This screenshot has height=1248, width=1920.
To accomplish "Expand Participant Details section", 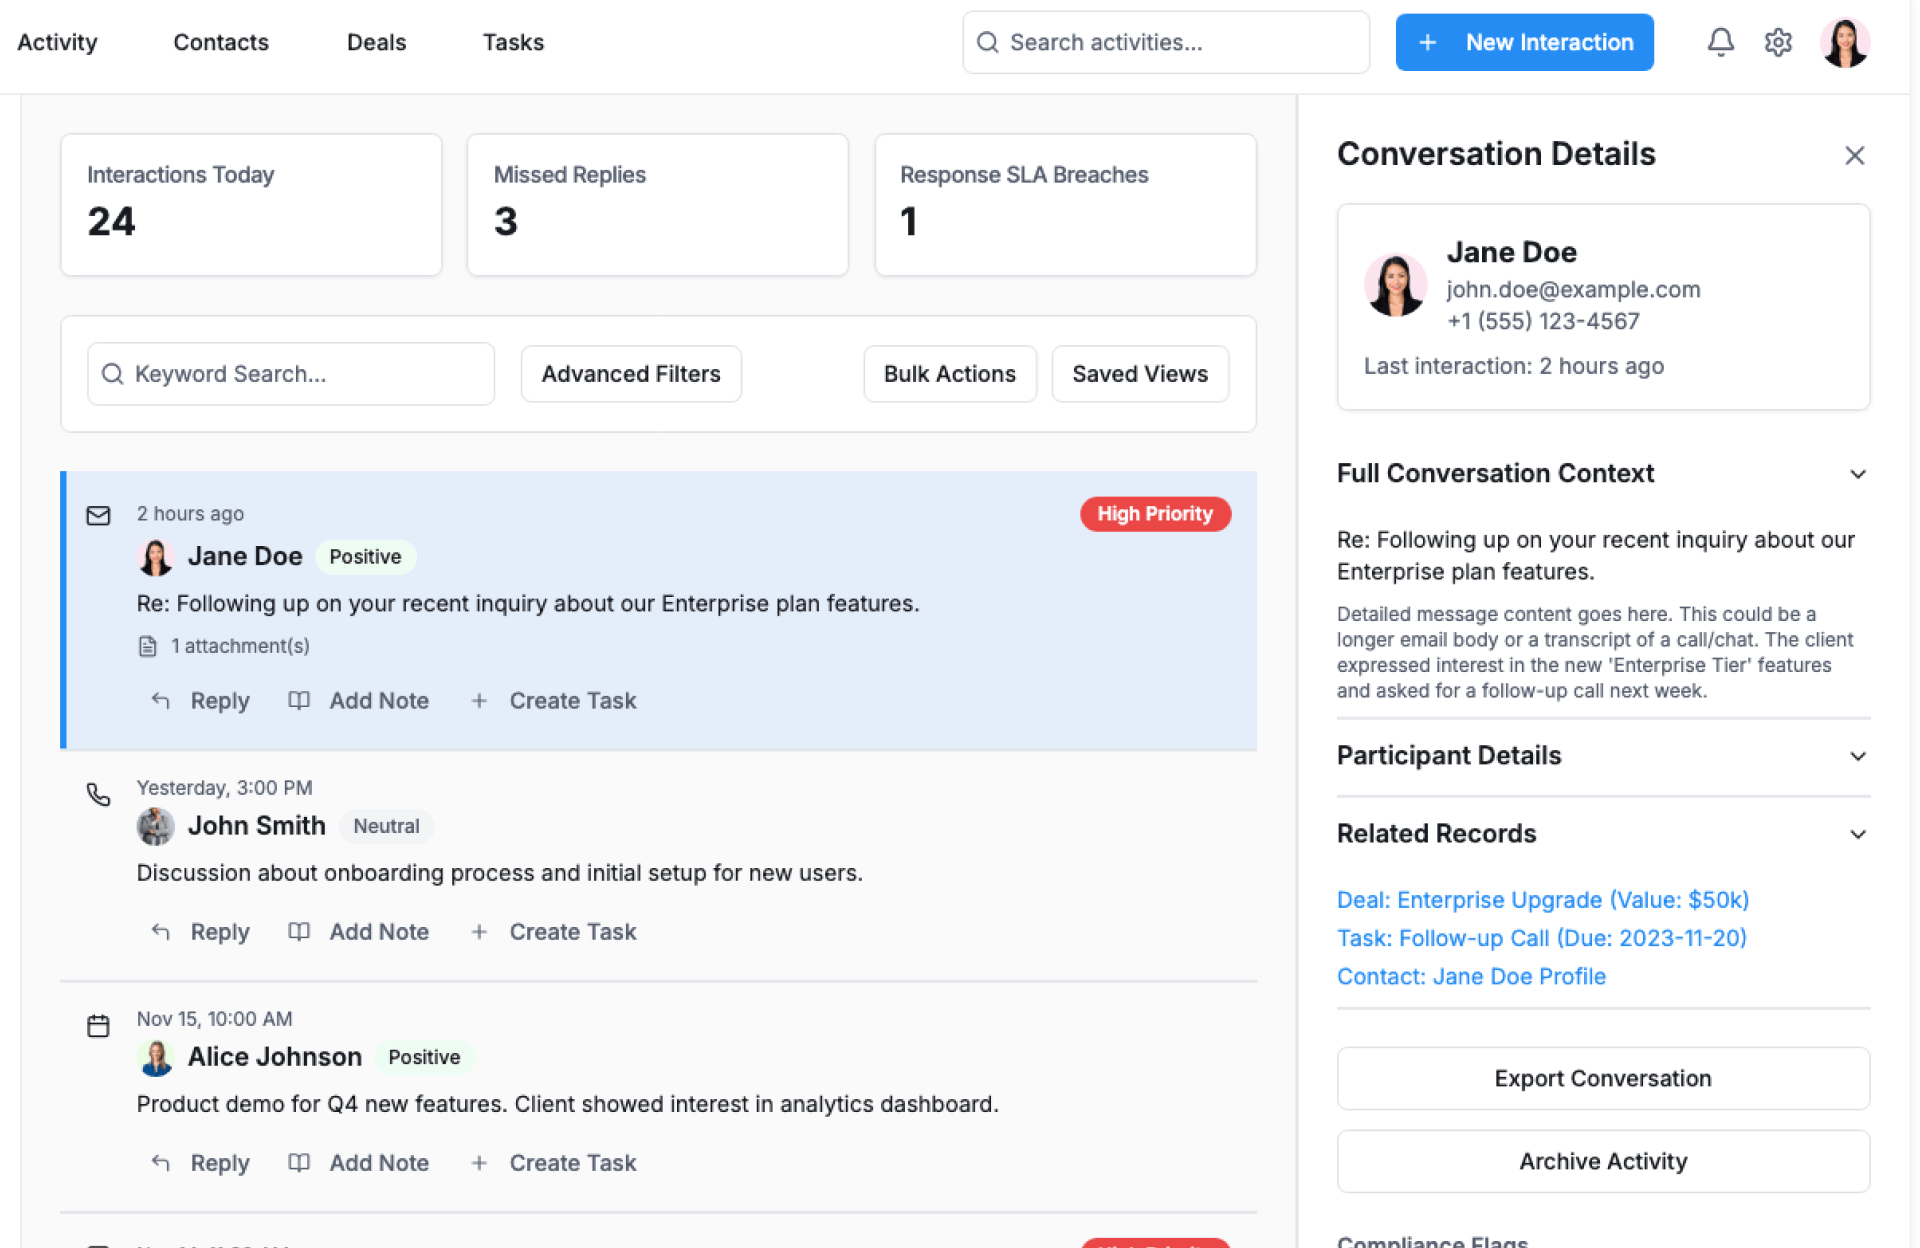I will (1857, 756).
